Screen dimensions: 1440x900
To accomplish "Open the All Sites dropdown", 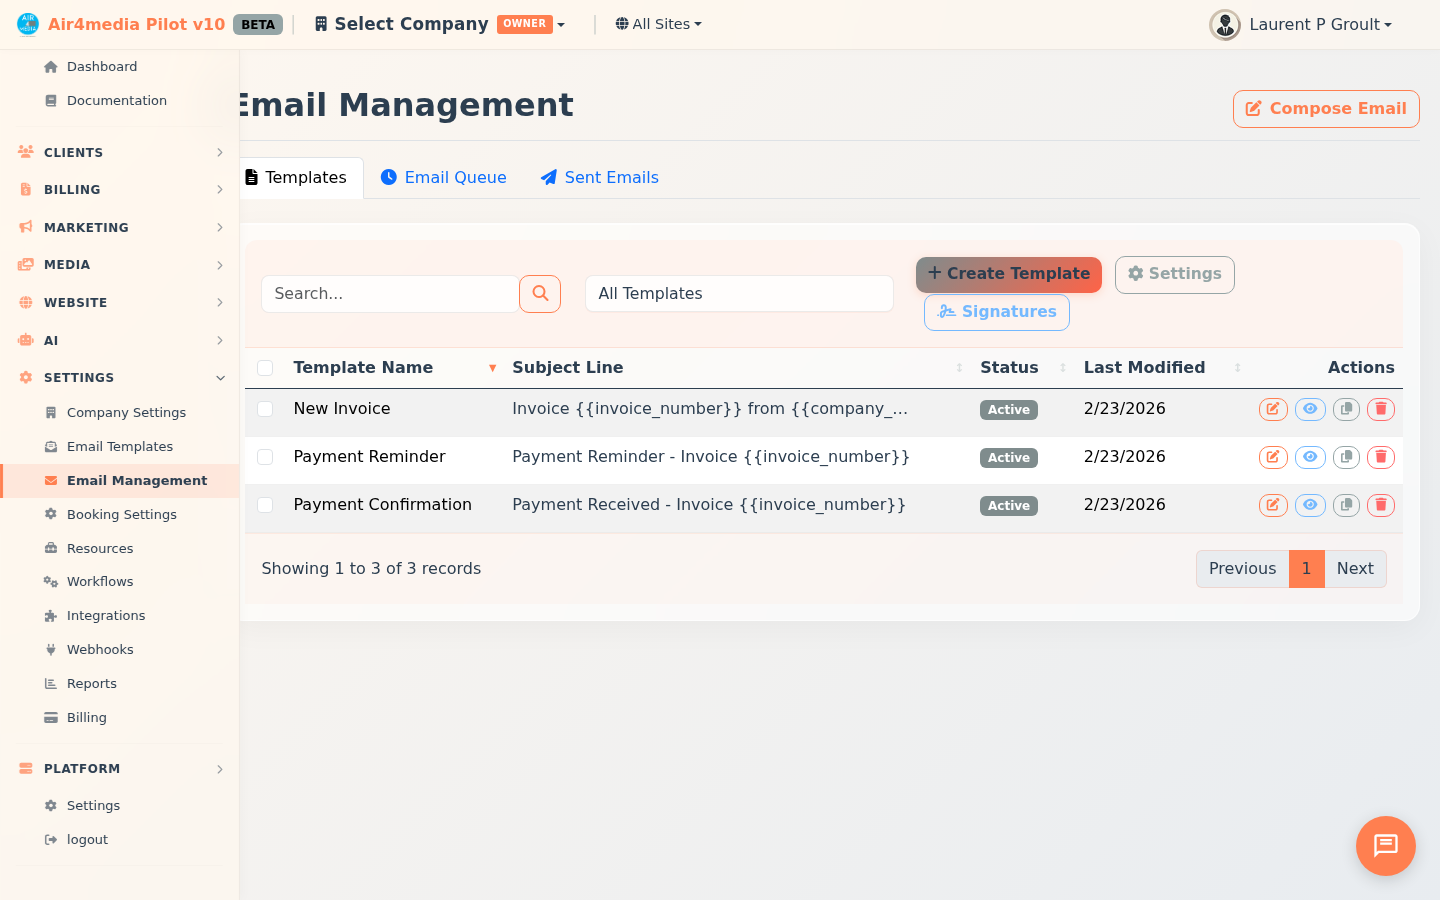I will pos(658,23).
